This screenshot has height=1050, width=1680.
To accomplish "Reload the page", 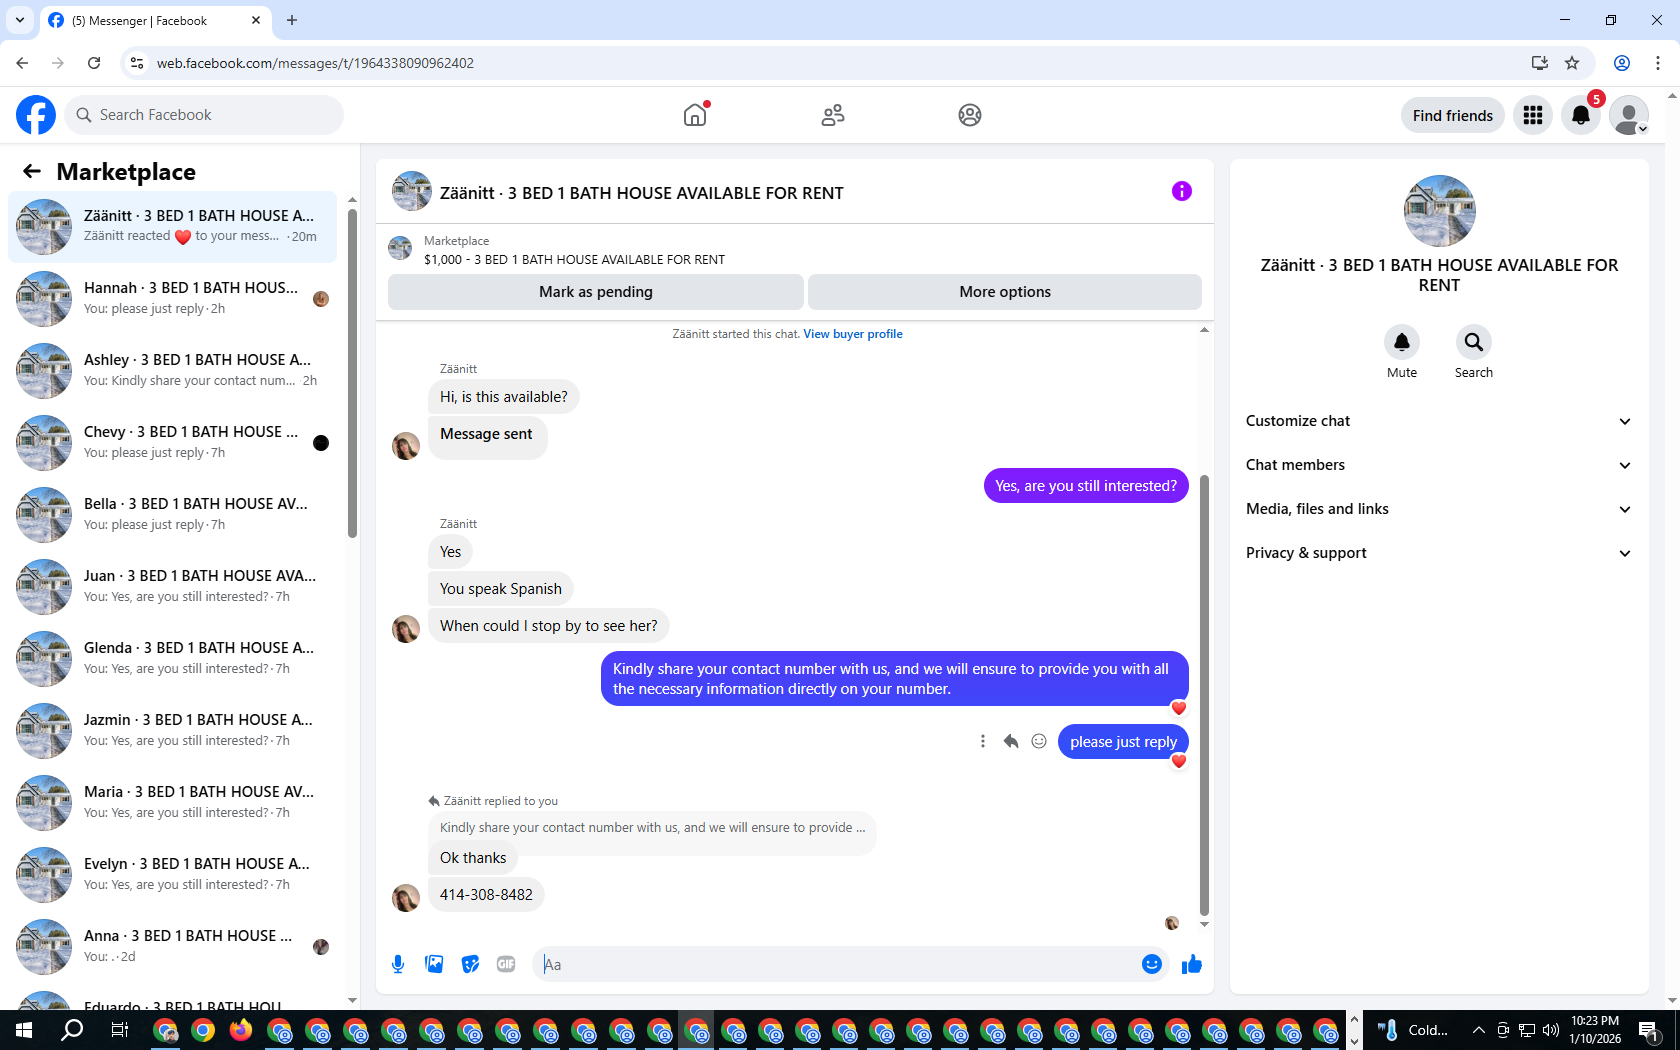I will (x=94, y=63).
